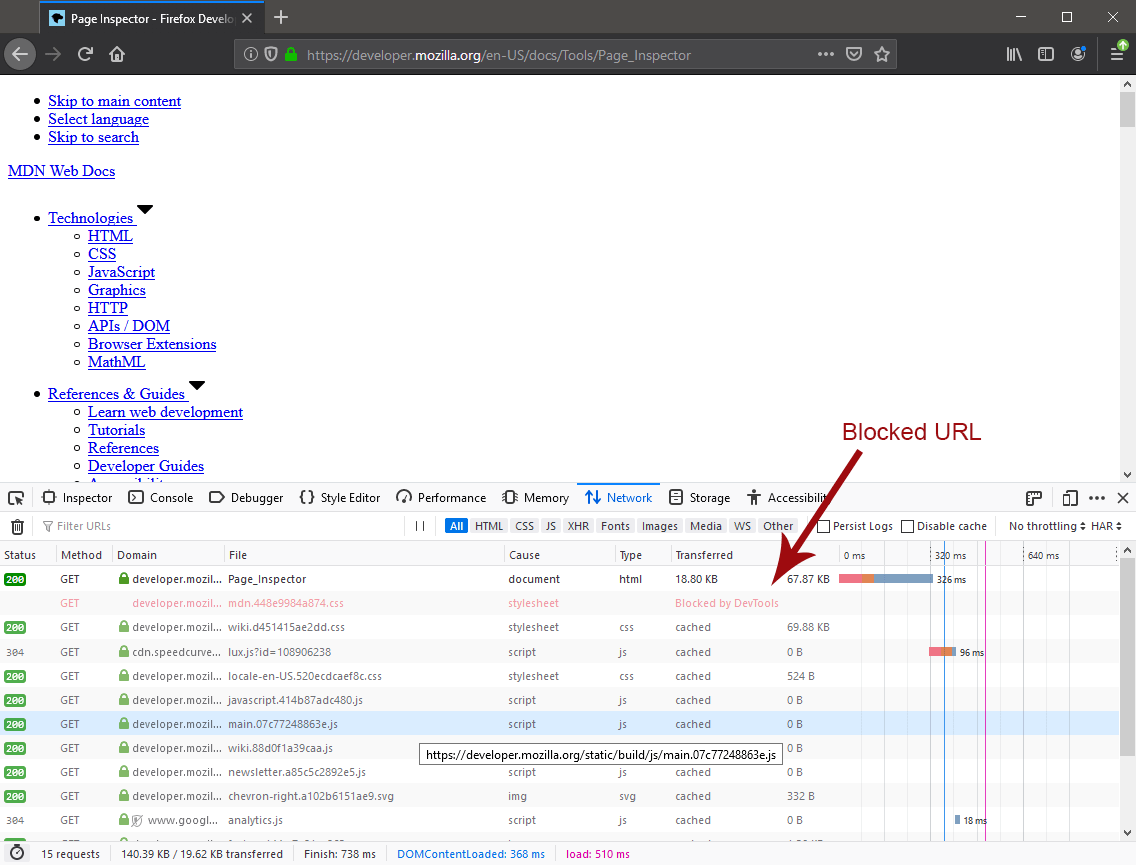Bookmark this page with the star icon
Viewport: 1136px width, 865px height.
(882, 55)
